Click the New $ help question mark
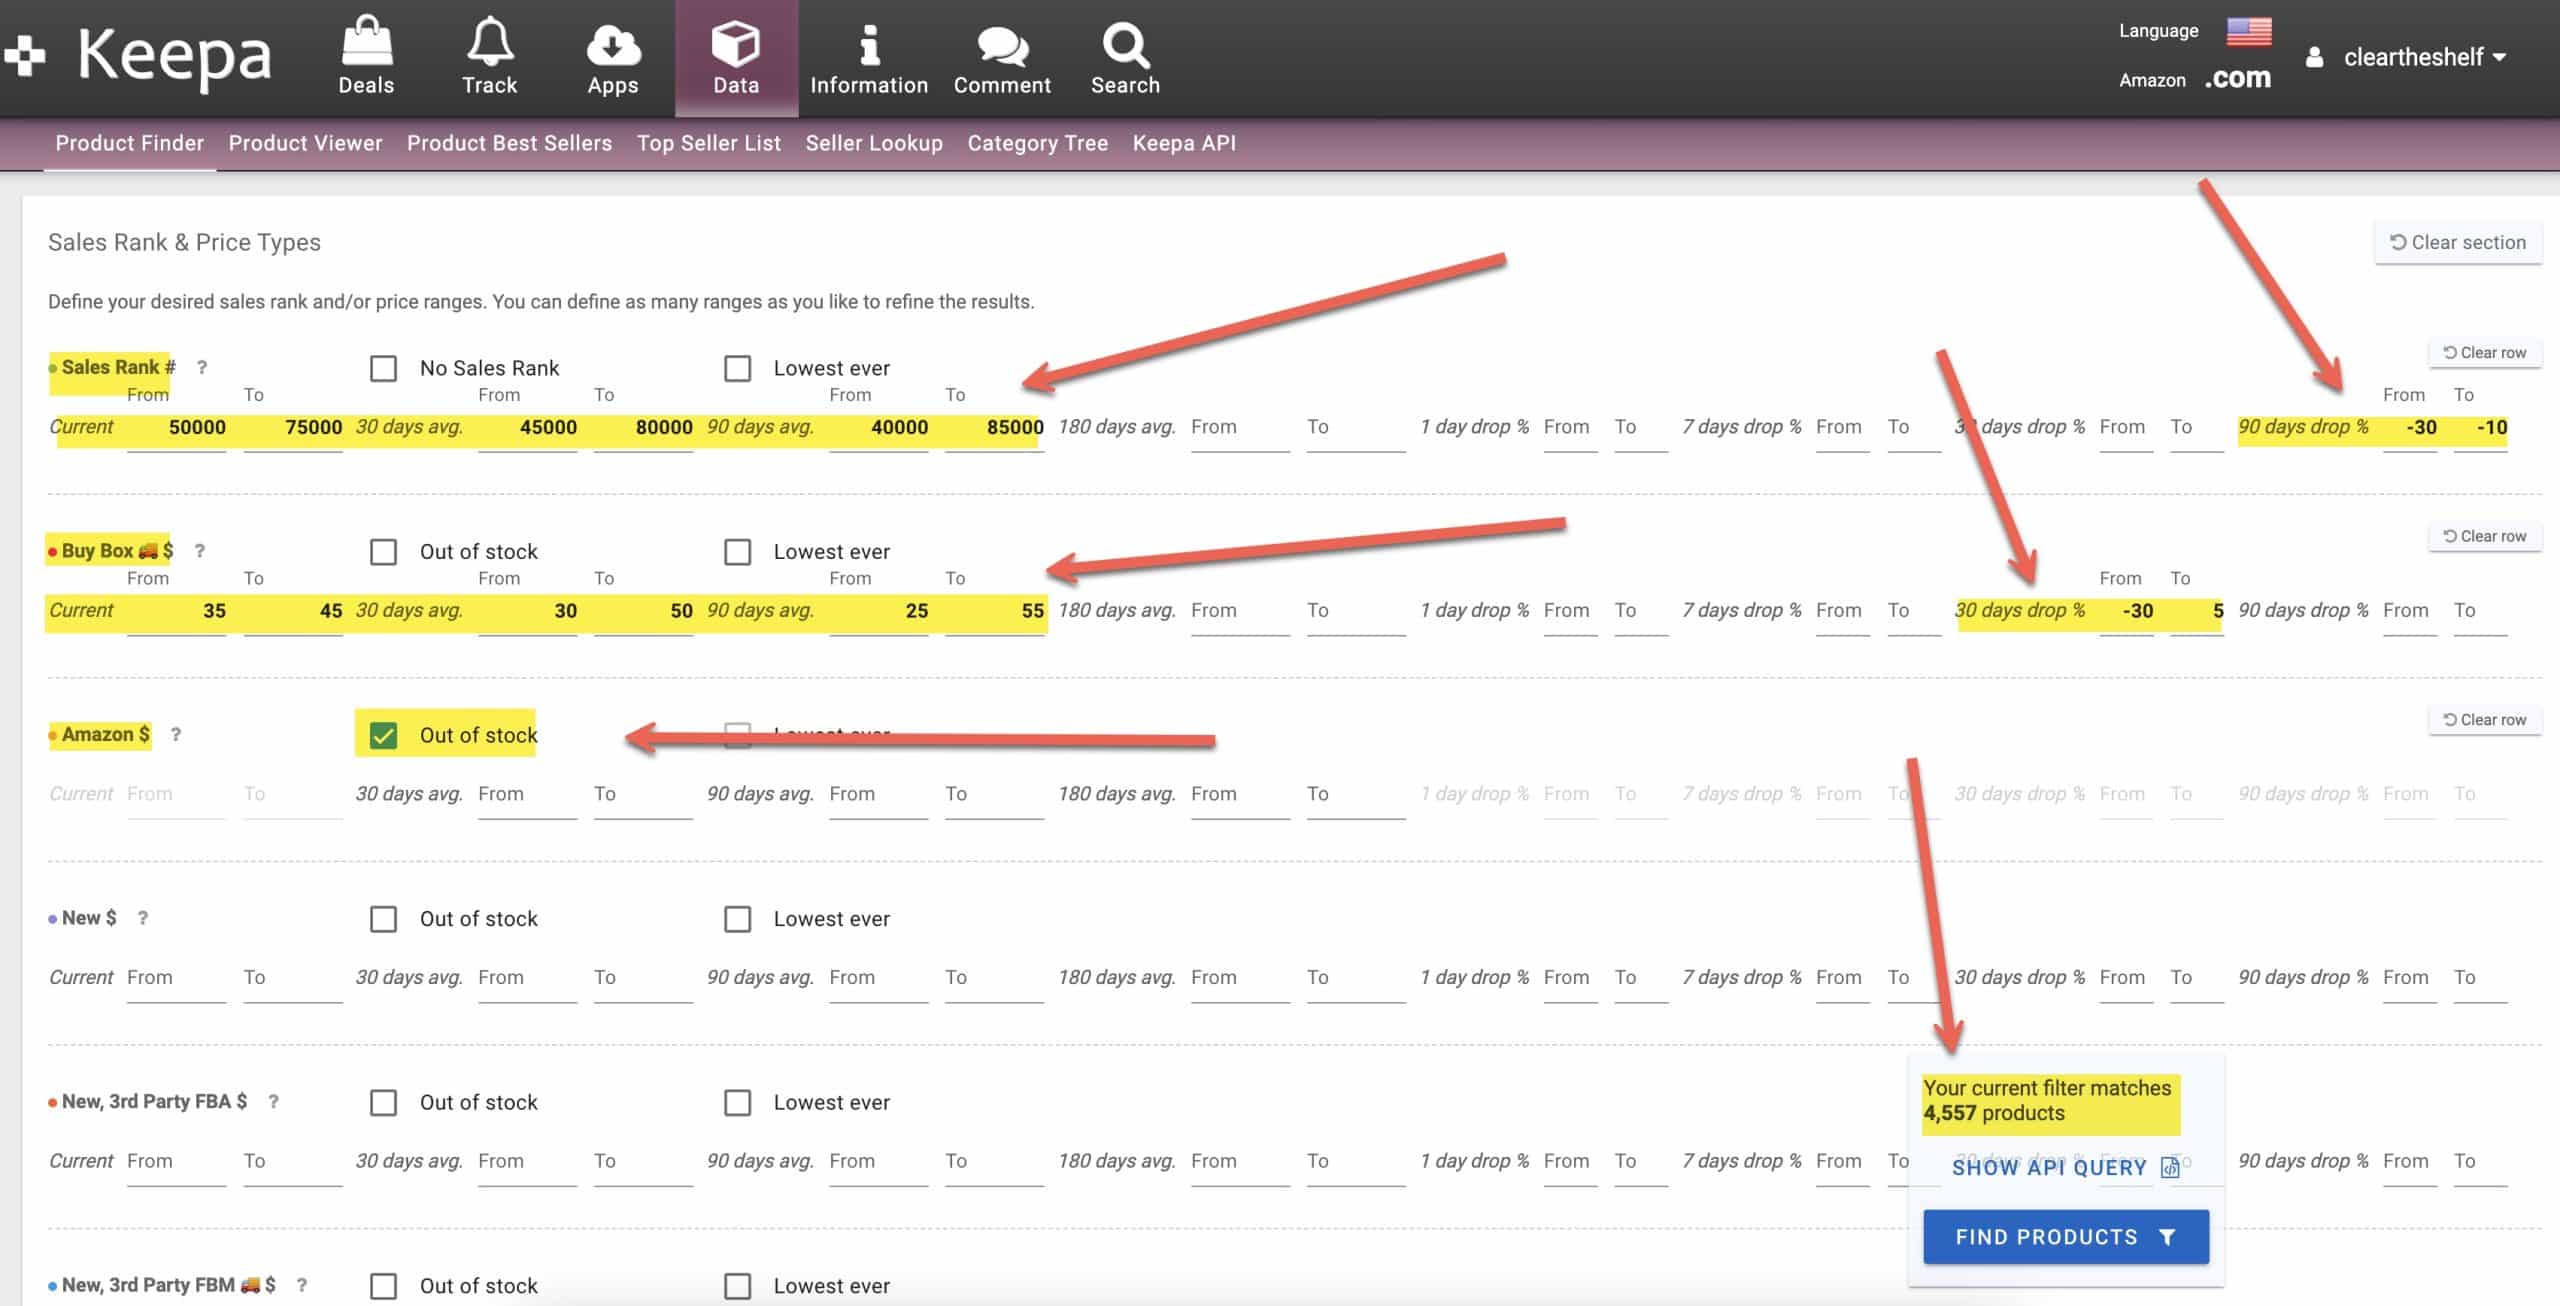 tap(143, 918)
